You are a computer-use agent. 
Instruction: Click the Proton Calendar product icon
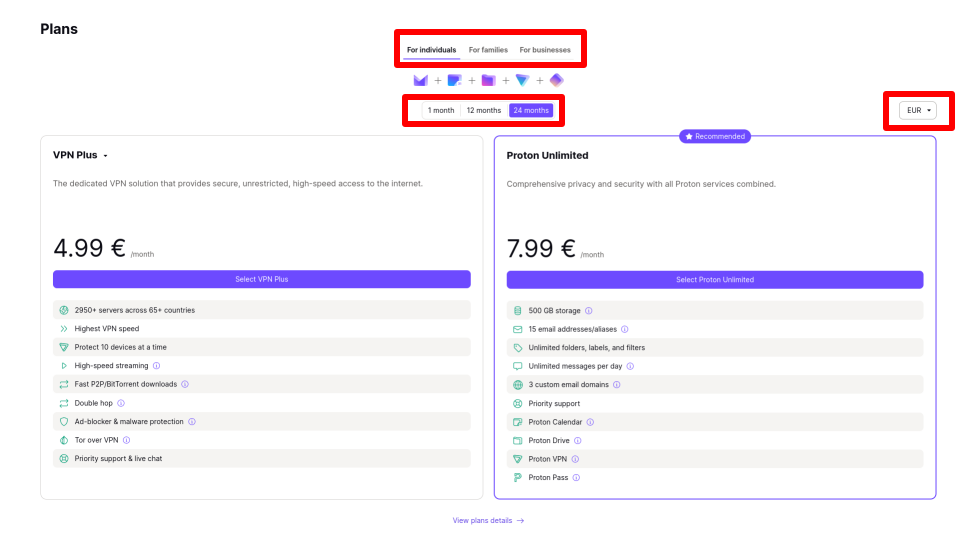point(454,80)
